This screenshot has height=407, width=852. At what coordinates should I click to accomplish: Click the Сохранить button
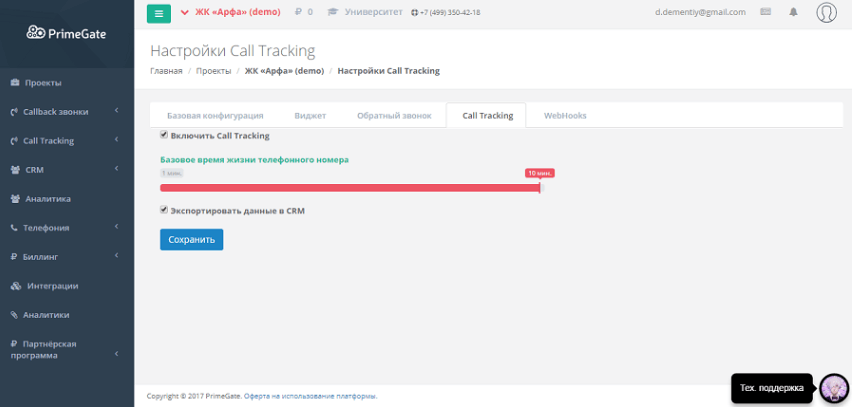[191, 240]
